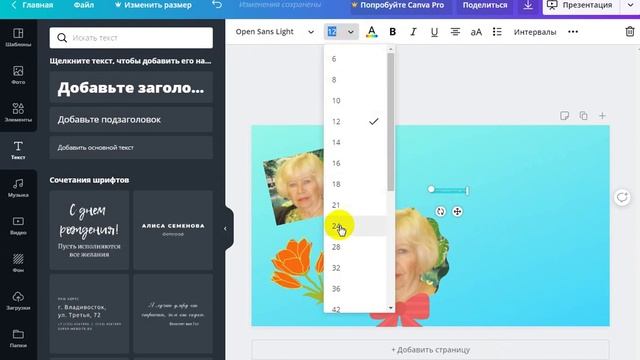Image resolution: width=640 pixels, height=360 pixels.
Task: Open the Video sidebar tab
Action: [18, 225]
